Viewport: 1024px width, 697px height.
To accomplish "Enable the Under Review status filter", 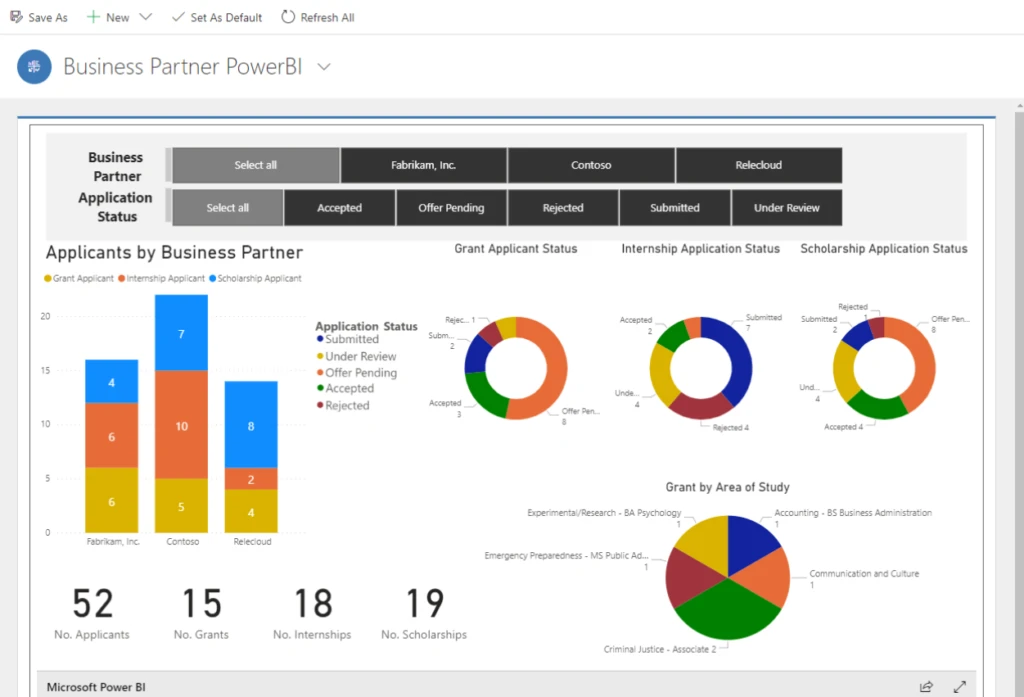I will point(786,207).
